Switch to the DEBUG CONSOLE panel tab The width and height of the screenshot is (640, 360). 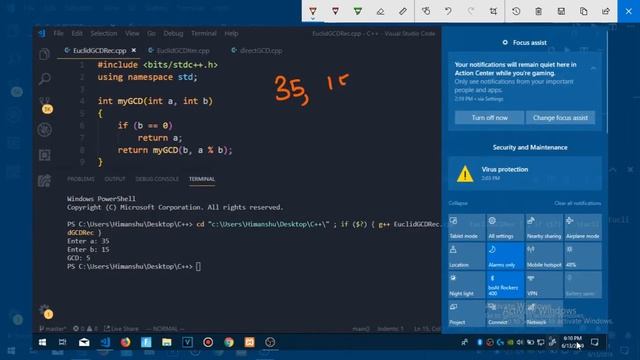pos(157,179)
